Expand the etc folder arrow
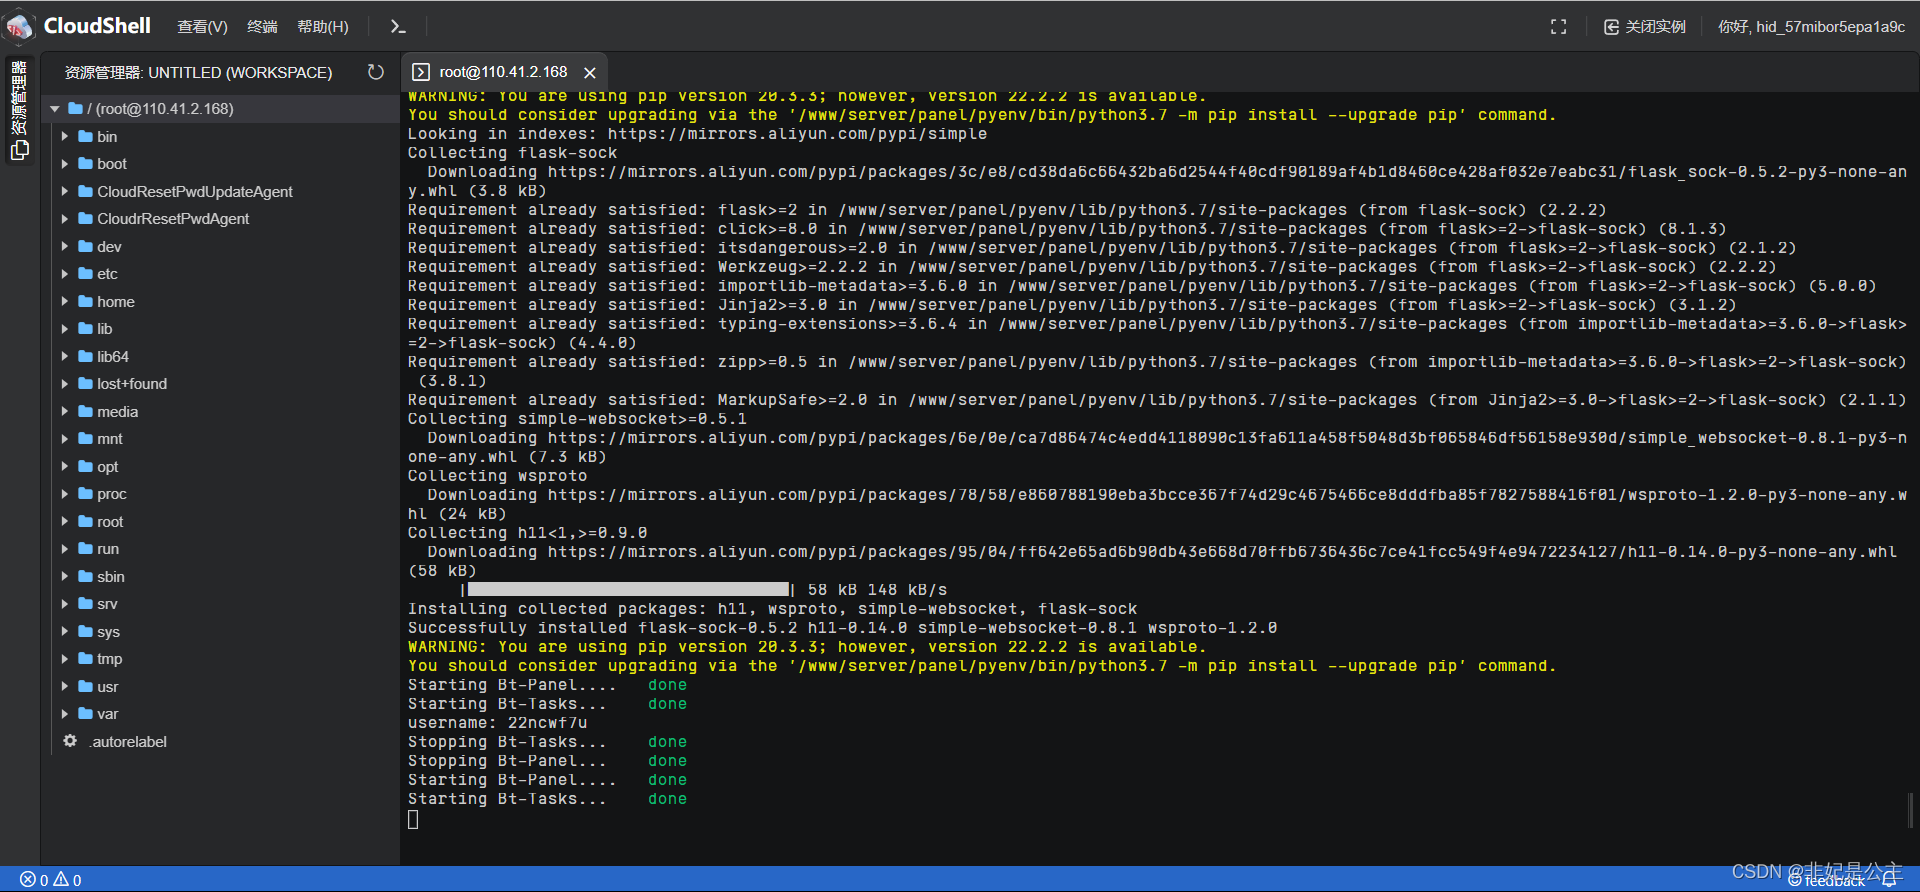Image resolution: width=1920 pixels, height=892 pixels. pos(65,274)
